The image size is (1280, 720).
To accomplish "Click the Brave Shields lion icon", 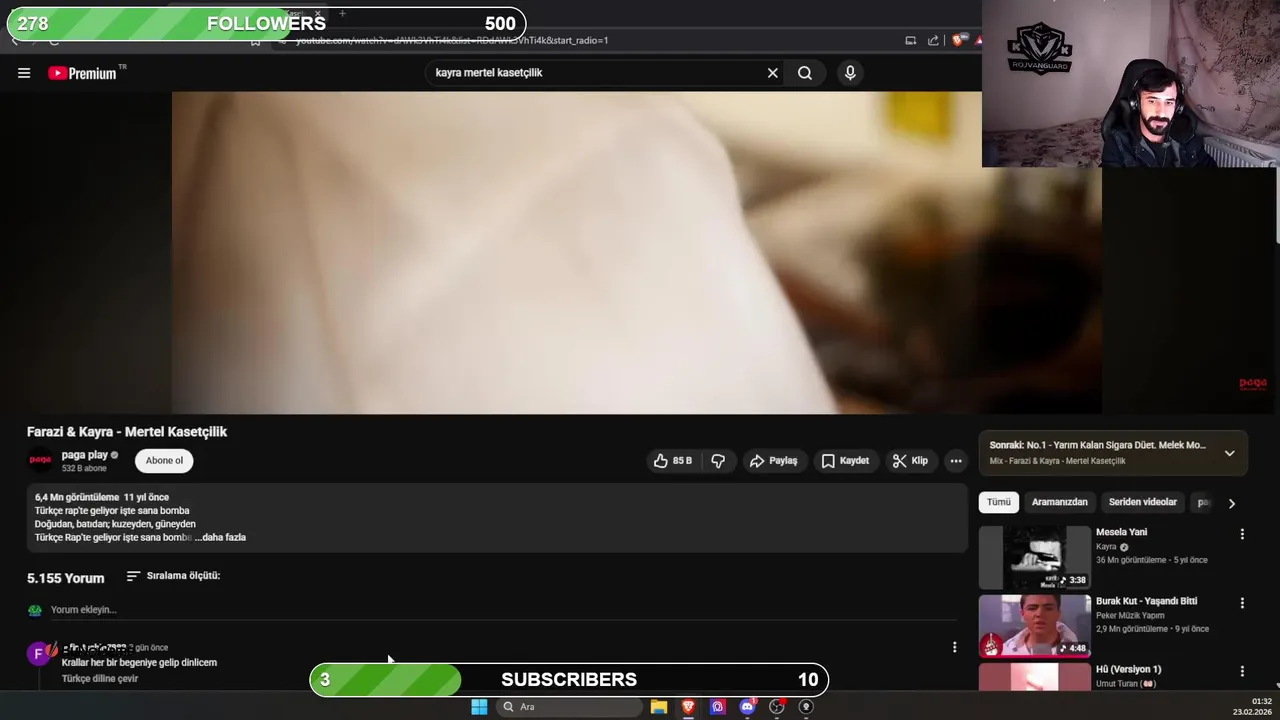I will pos(958,41).
